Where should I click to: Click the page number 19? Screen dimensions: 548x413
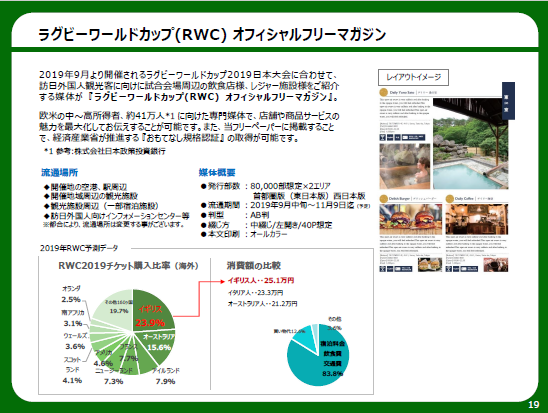tap(534, 405)
